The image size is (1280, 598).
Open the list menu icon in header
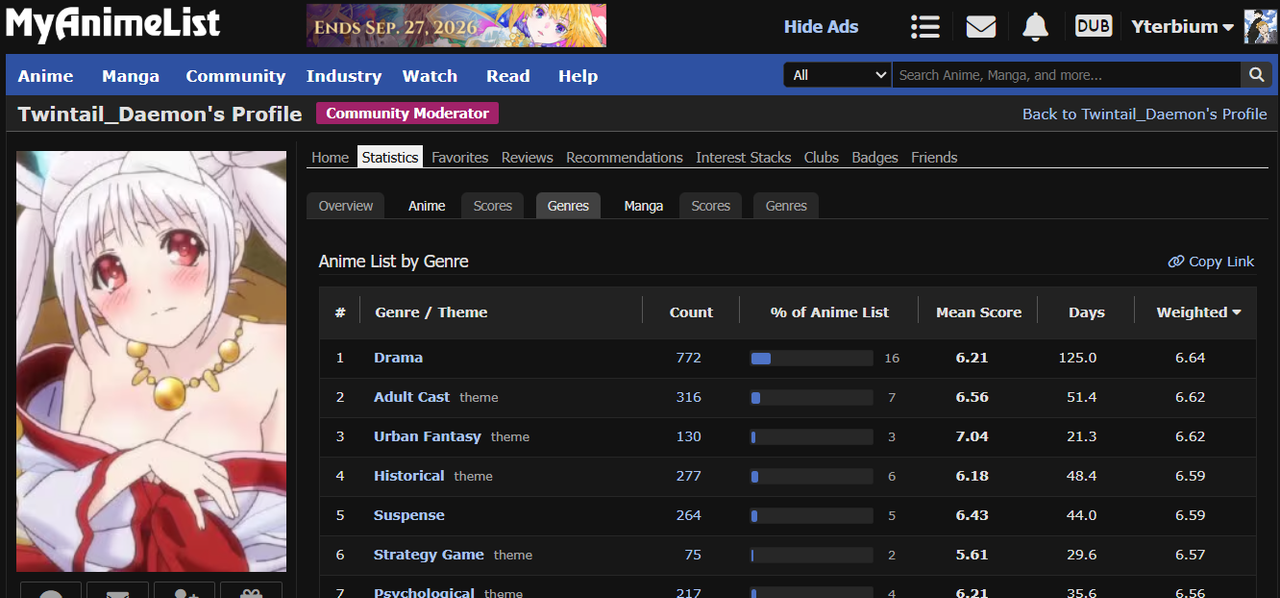pyautogui.click(x=925, y=27)
